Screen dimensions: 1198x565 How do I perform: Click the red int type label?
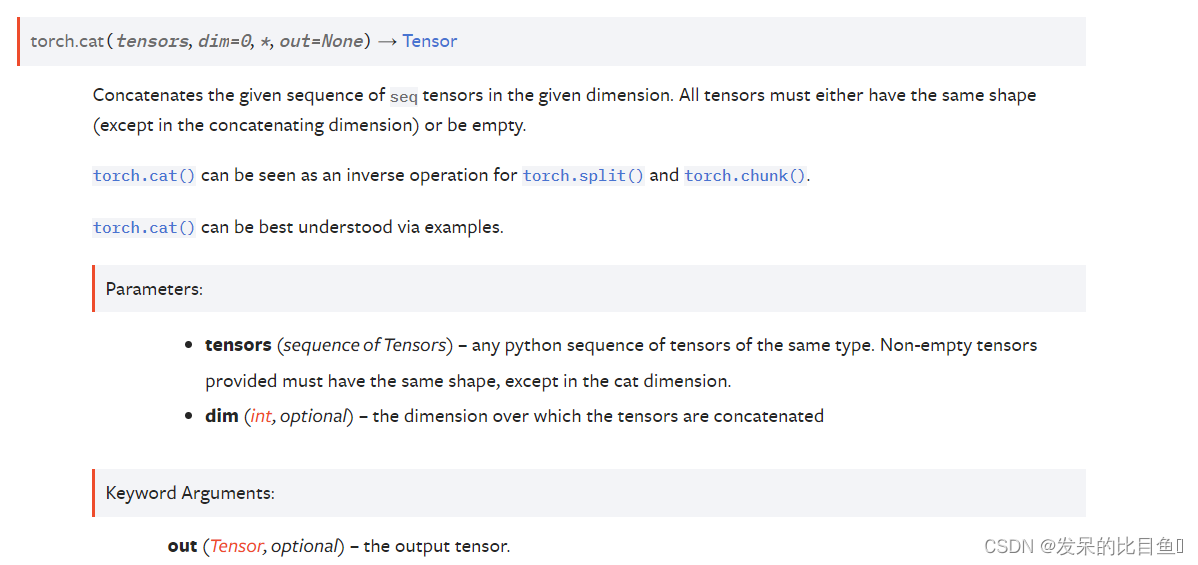261,416
